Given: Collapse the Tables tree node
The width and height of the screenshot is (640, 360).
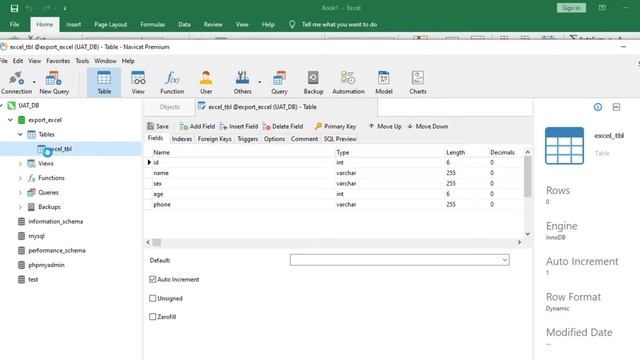Looking at the screenshot, I should pos(20,134).
